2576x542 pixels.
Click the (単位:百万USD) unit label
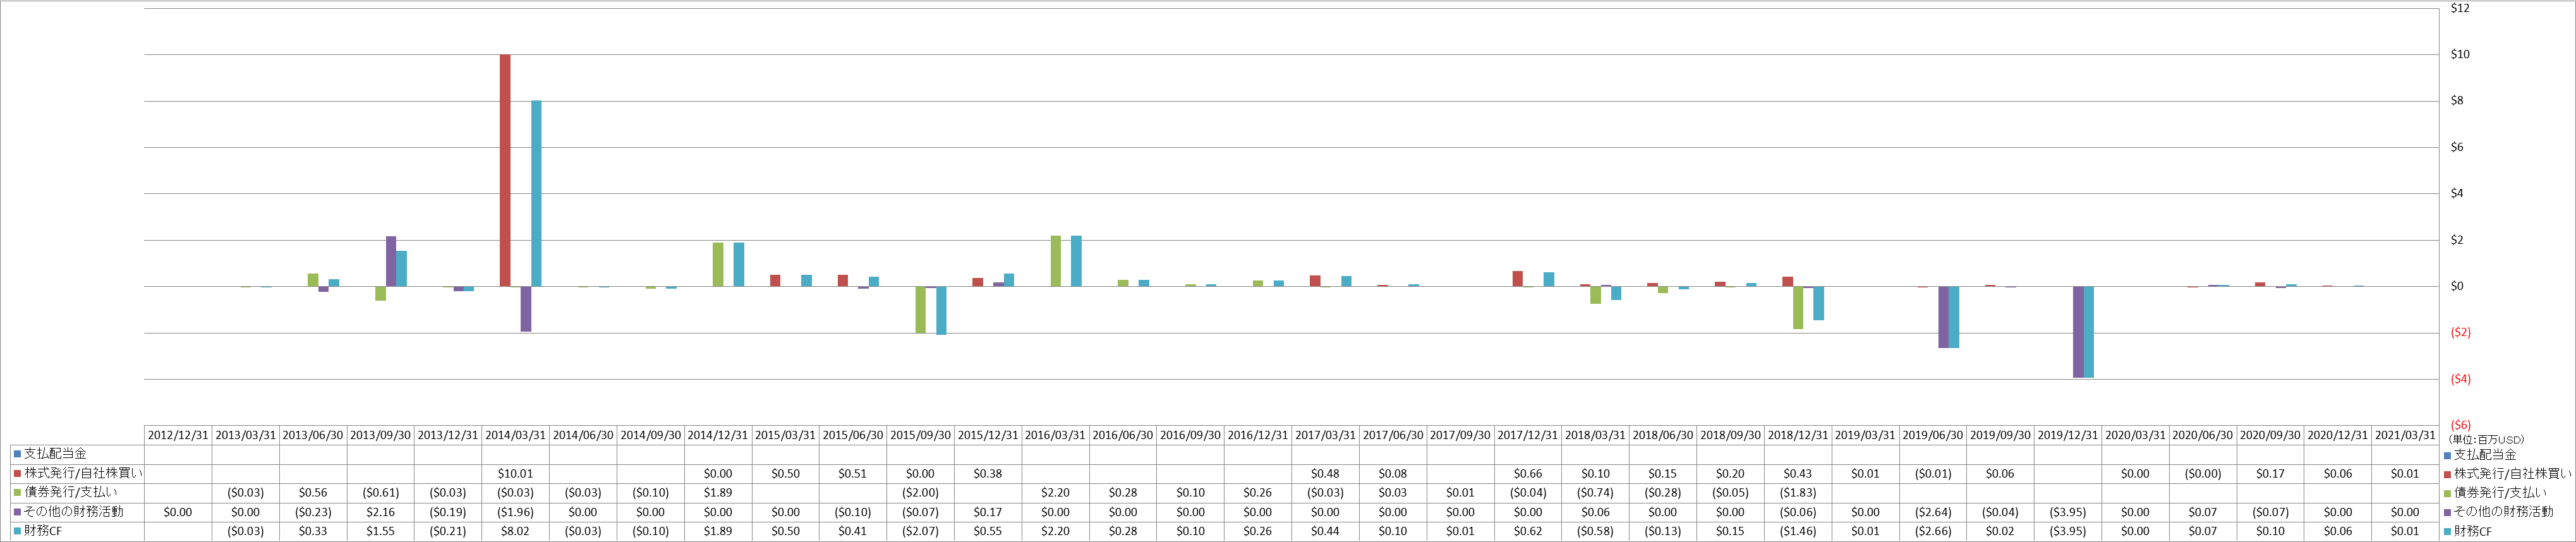(x=2486, y=439)
